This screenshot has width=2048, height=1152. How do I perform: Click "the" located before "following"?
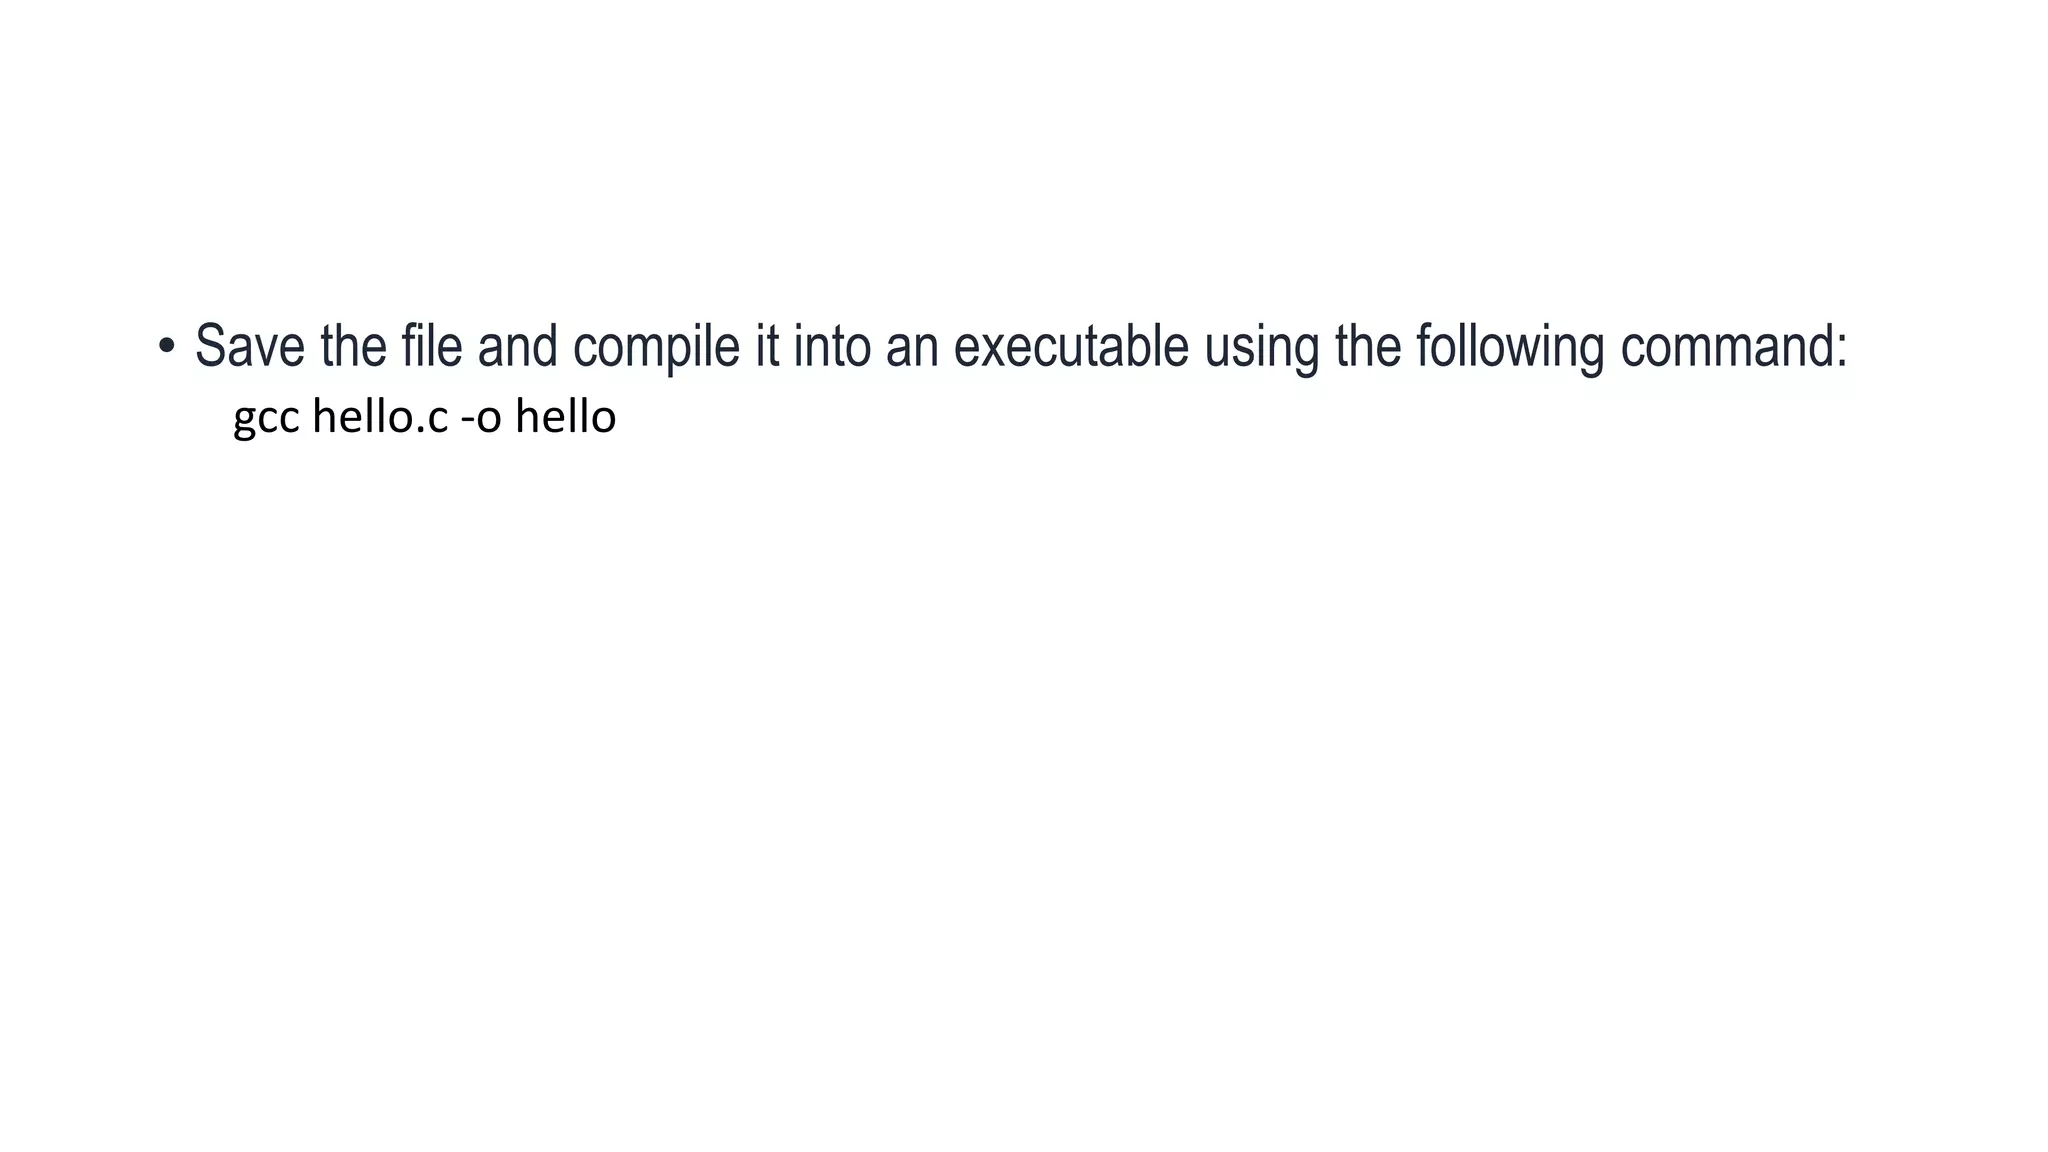(1368, 346)
